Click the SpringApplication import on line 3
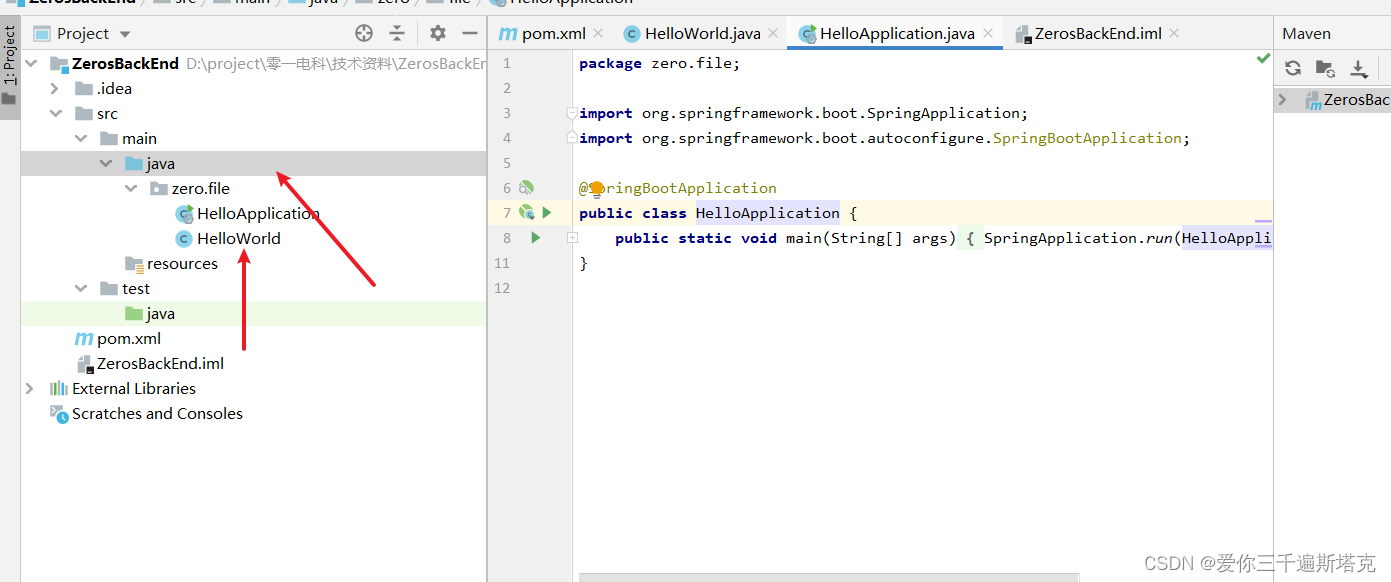 tap(803, 113)
